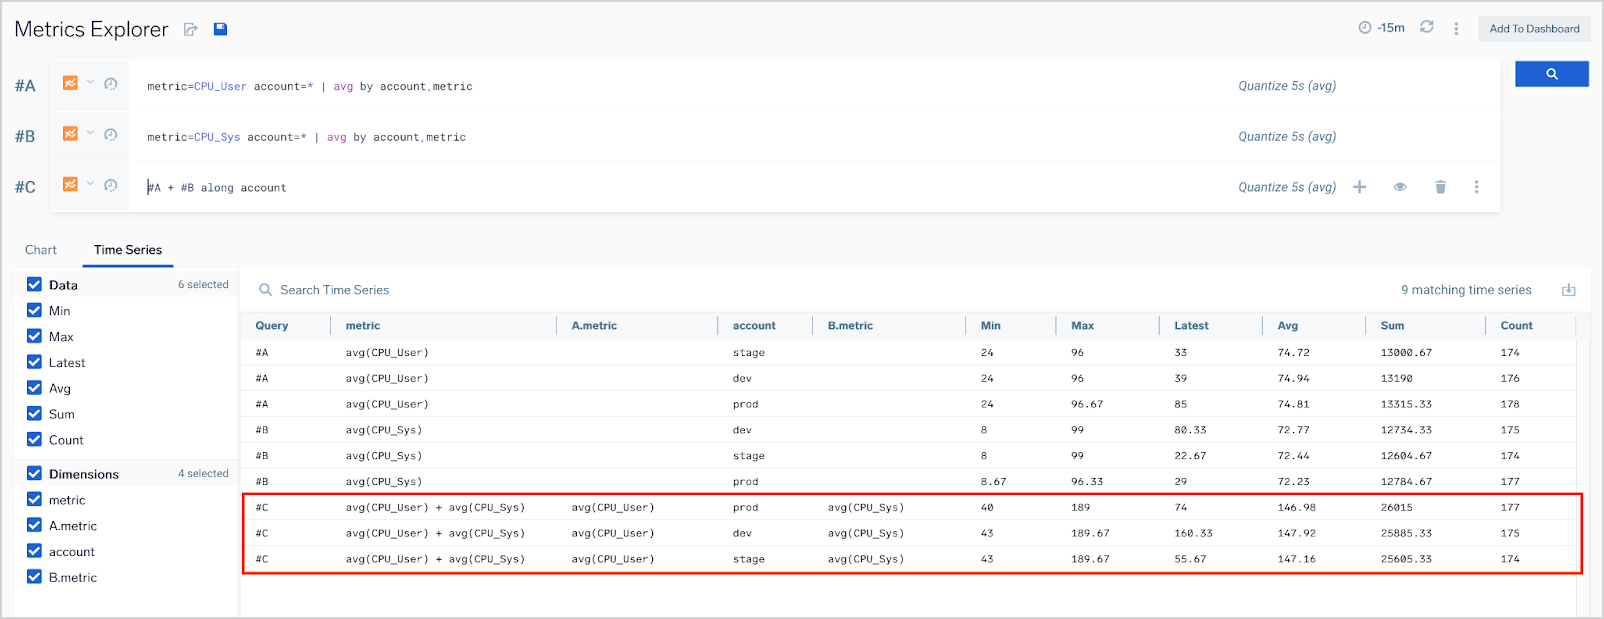The height and width of the screenshot is (619, 1604).
Task: Download time series using export icon
Action: tap(1568, 290)
